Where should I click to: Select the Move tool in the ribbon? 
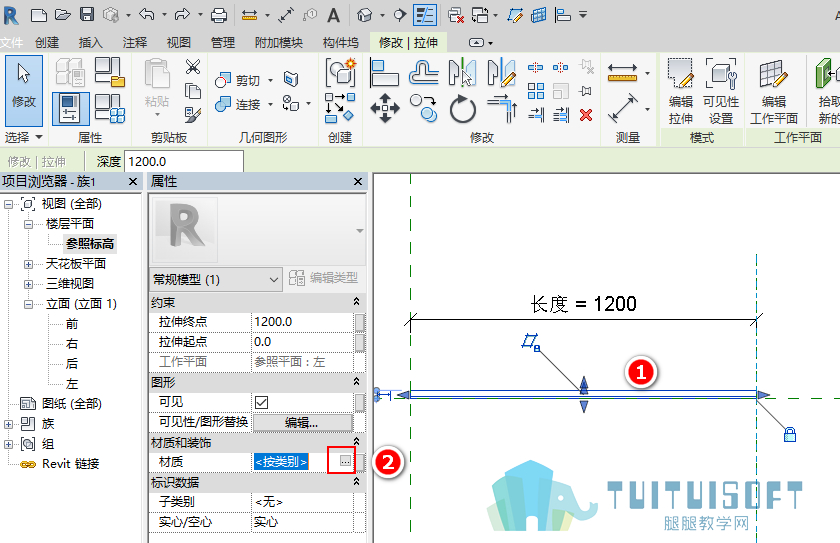click(385, 108)
